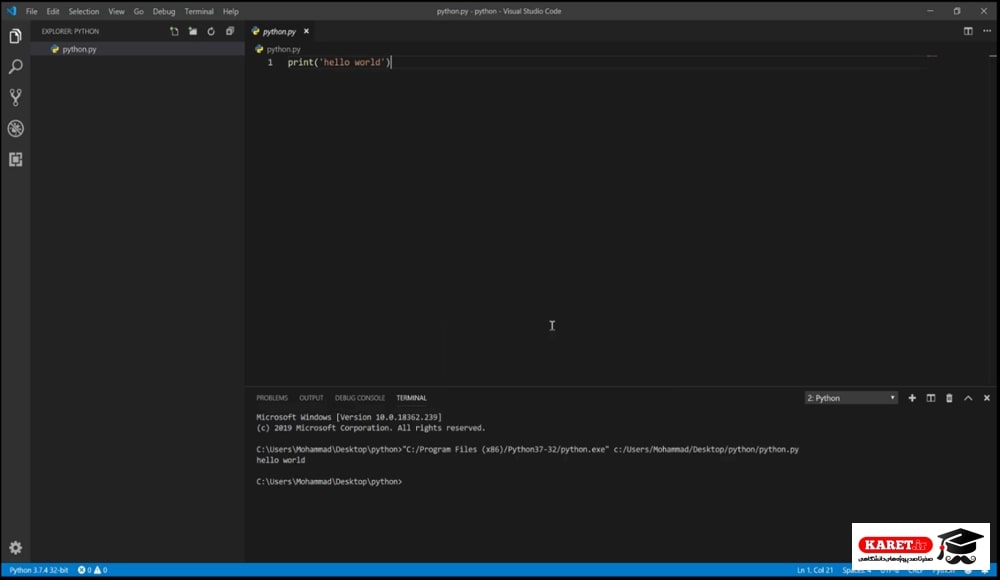Click line number 1 in the gutter
The width and height of the screenshot is (1000, 580).
pos(270,63)
